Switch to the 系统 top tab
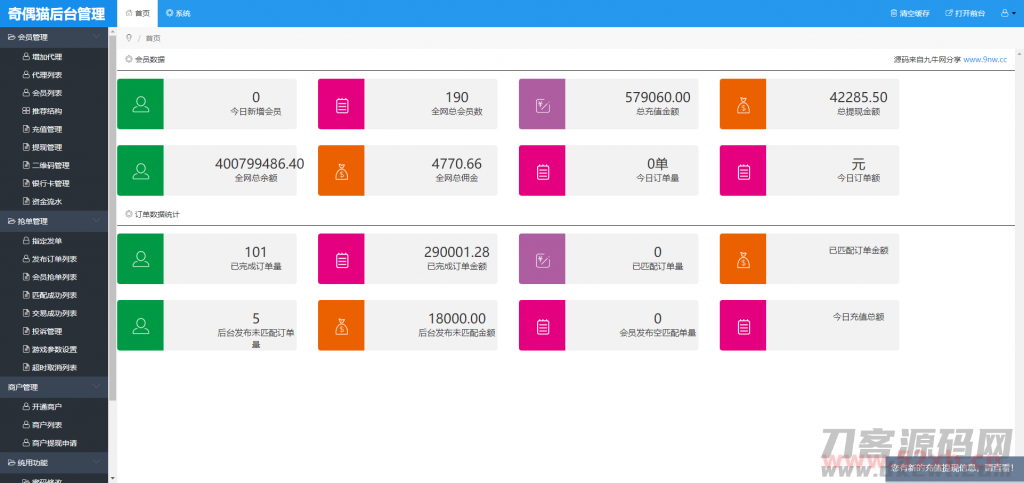The width and height of the screenshot is (1024, 483). pyautogui.click(x=178, y=14)
